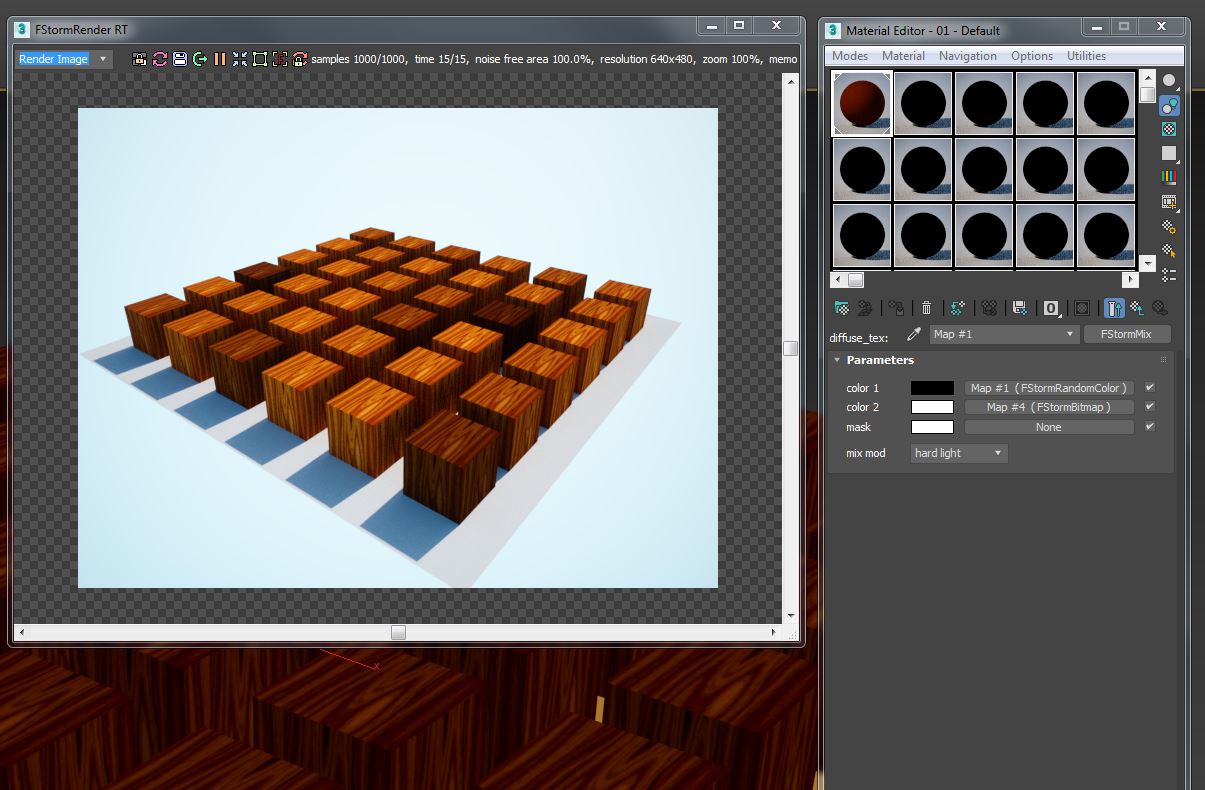Toggle the Backlight icon in side toolbar
1205x790 pixels.
pos(1169,105)
